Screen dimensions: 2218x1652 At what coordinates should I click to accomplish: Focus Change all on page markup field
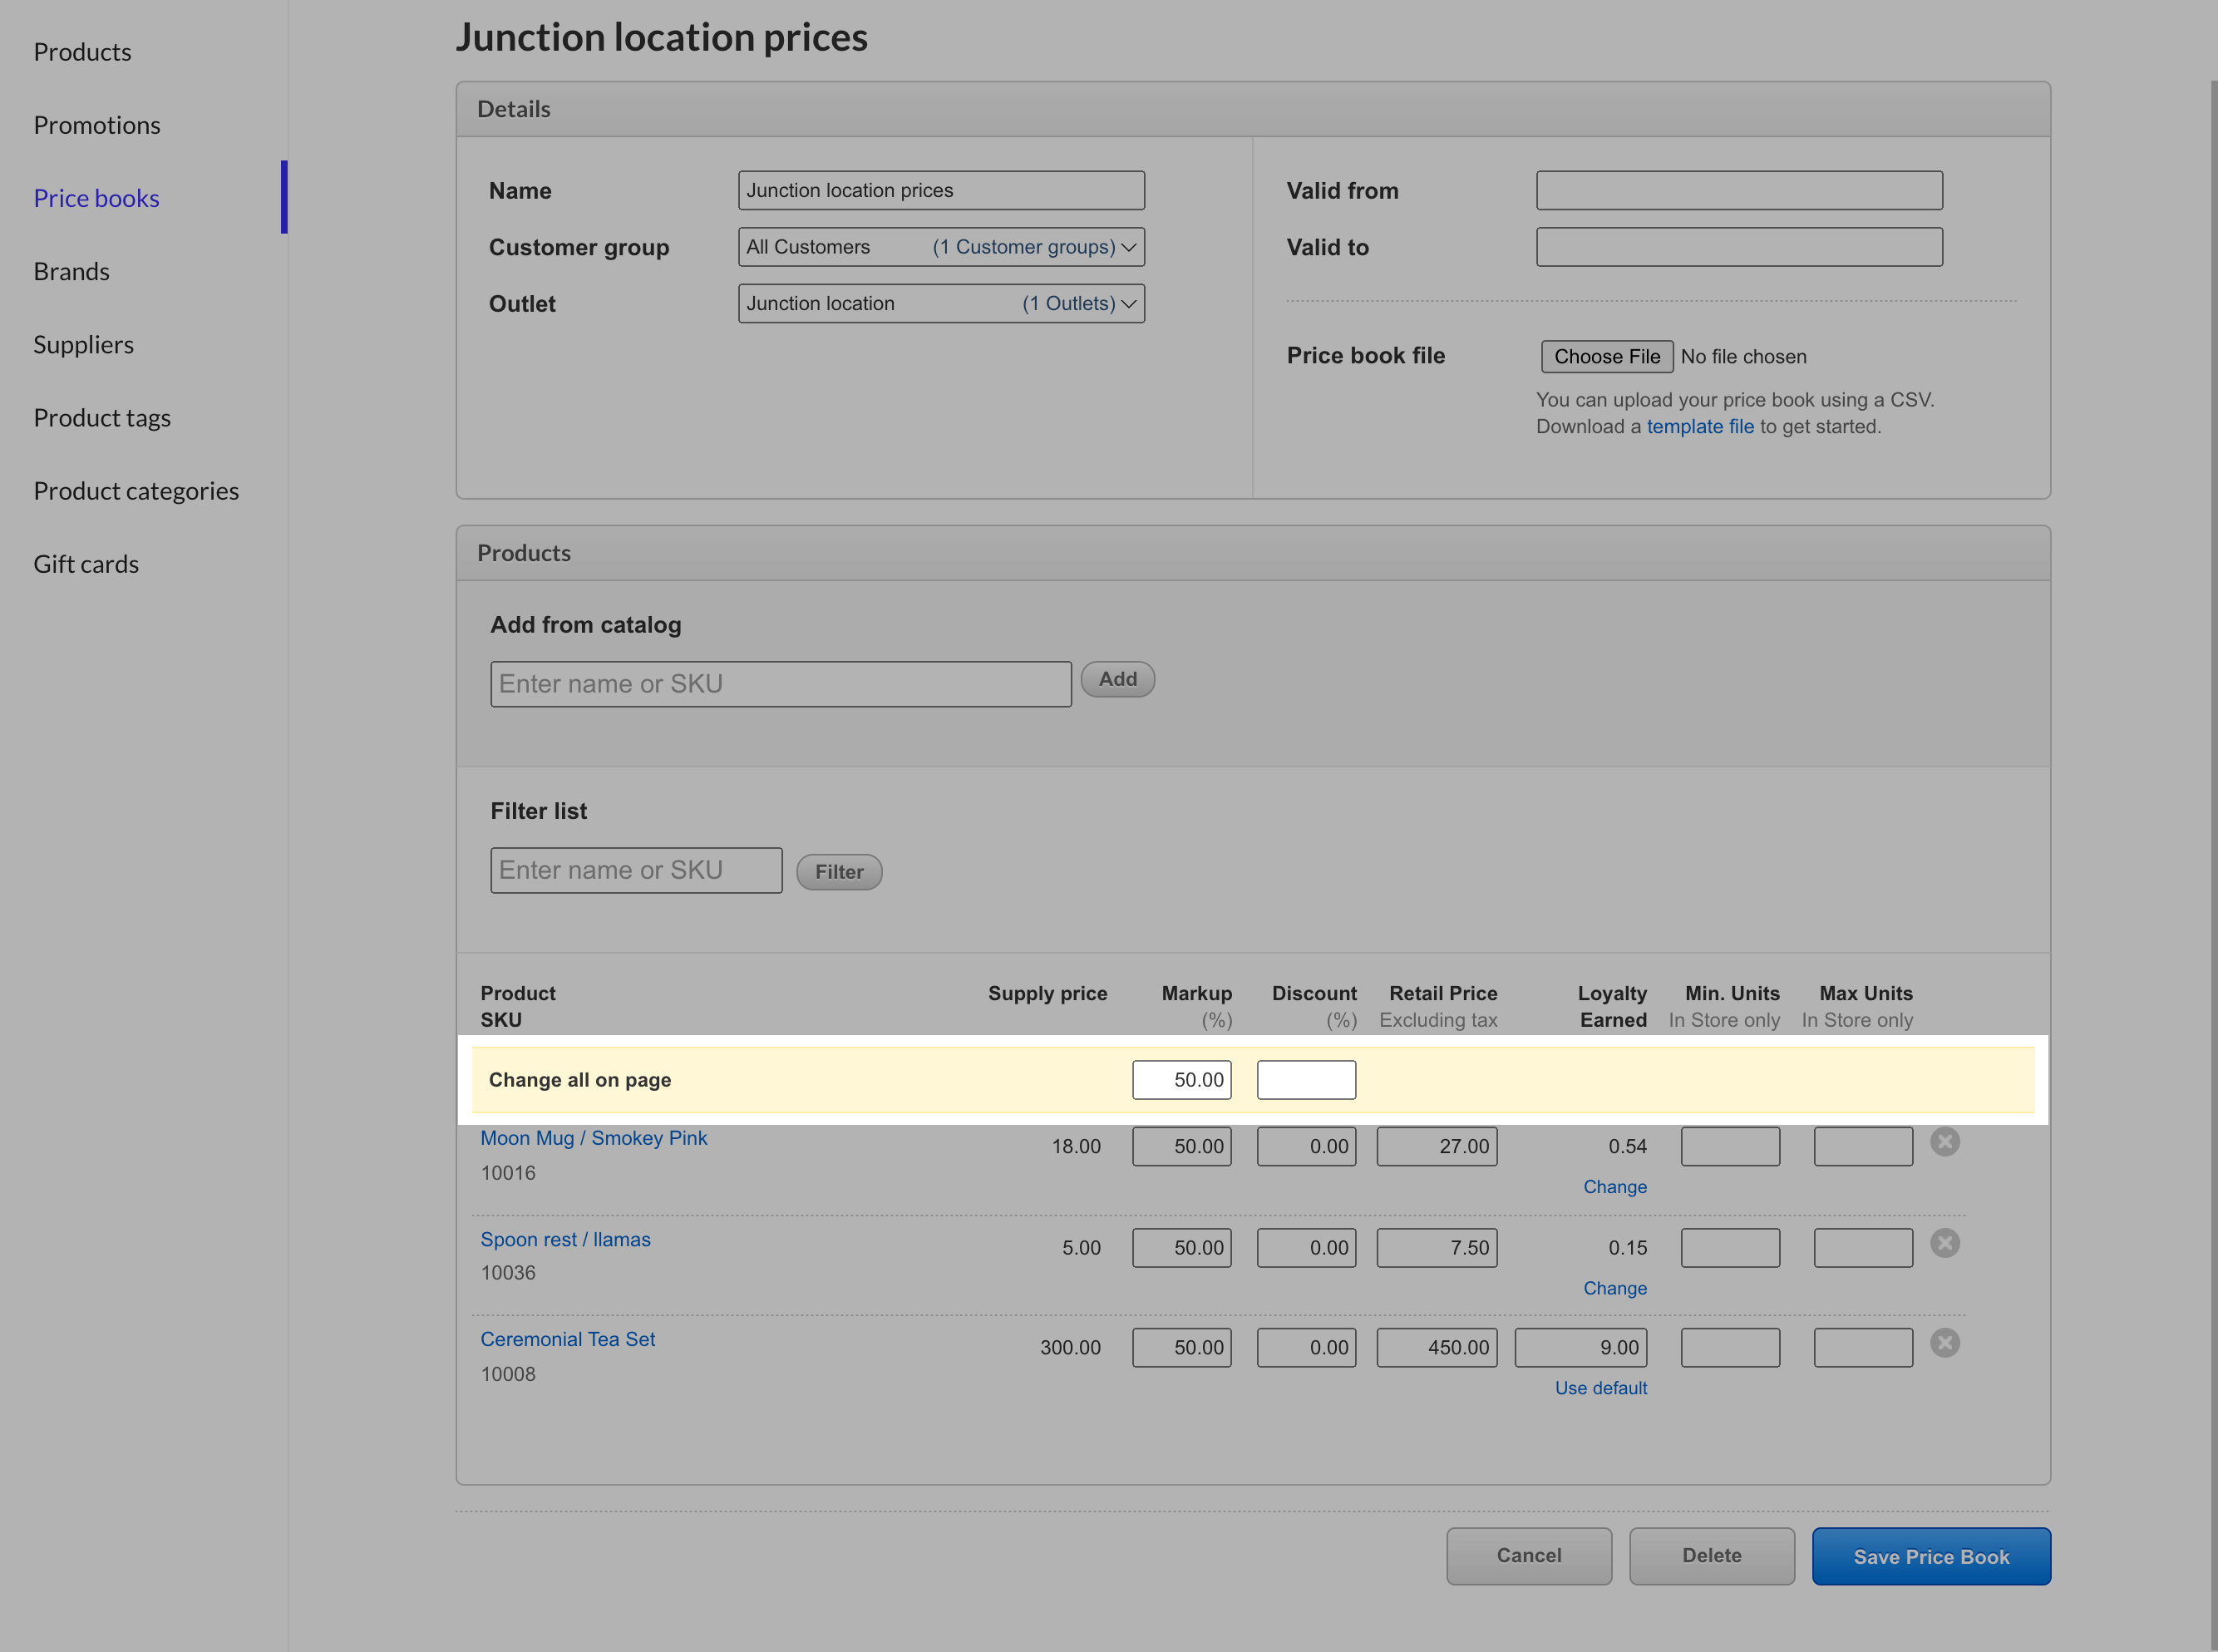[x=1181, y=1080]
